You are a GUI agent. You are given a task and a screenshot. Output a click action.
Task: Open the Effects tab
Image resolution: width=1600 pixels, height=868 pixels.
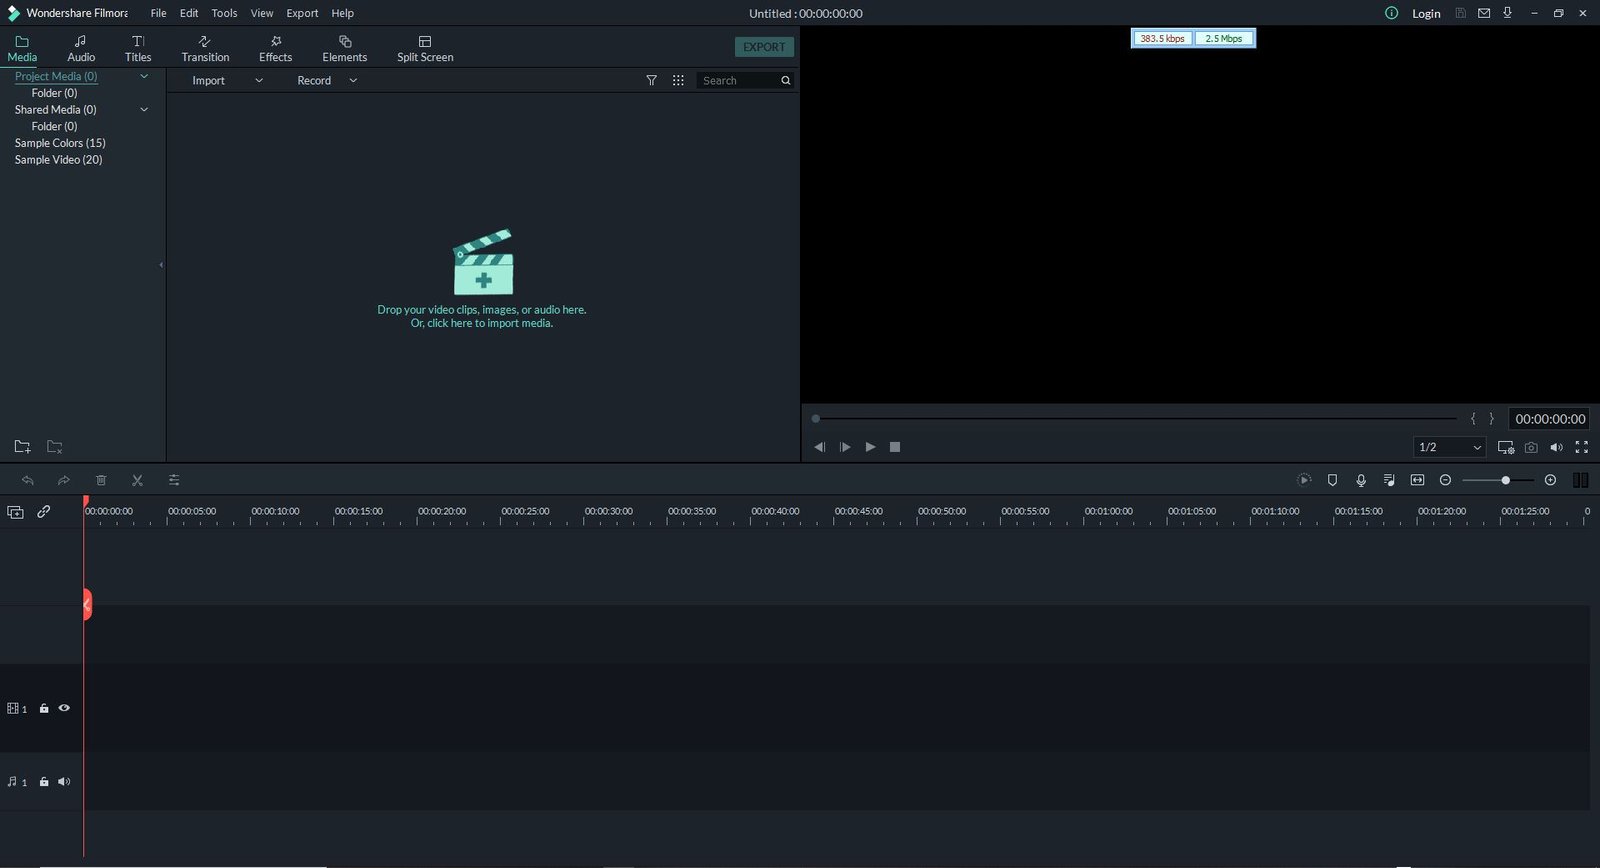coord(275,48)
